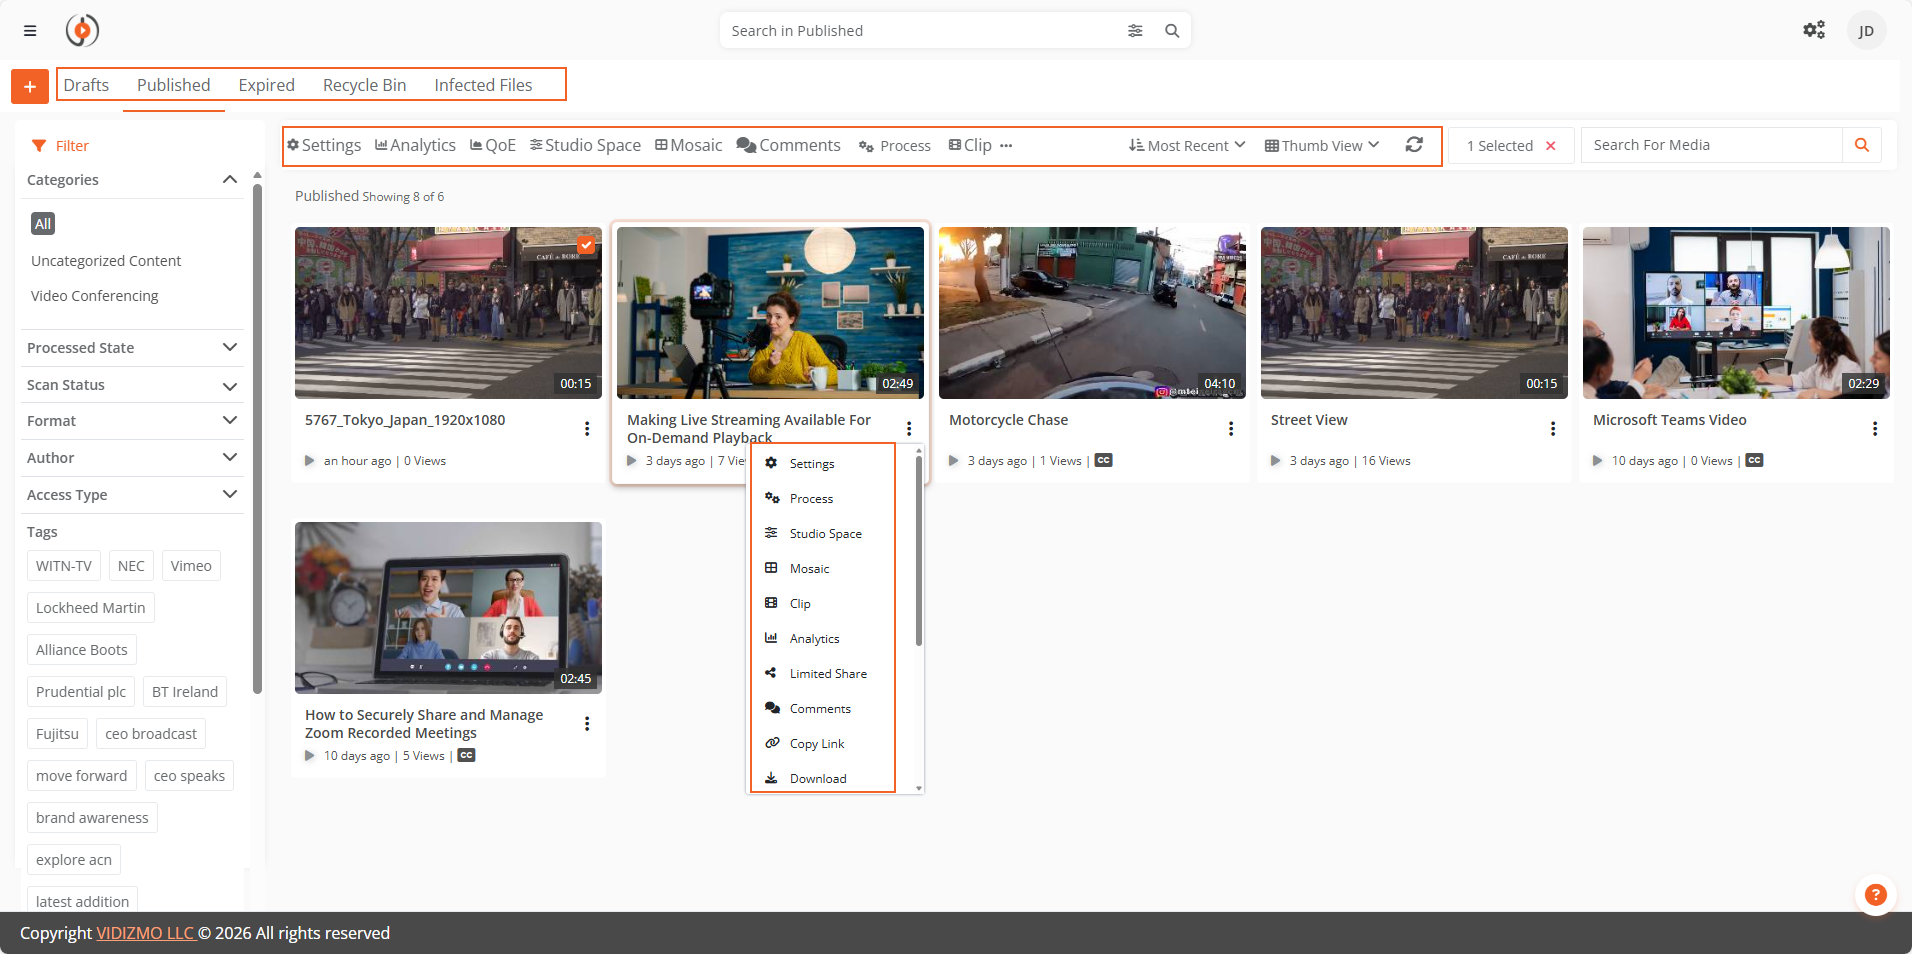Open the hamburger navigation menu
This screenshot has height=954, width=1912.
pyautogui.click(x=30, y=31)
